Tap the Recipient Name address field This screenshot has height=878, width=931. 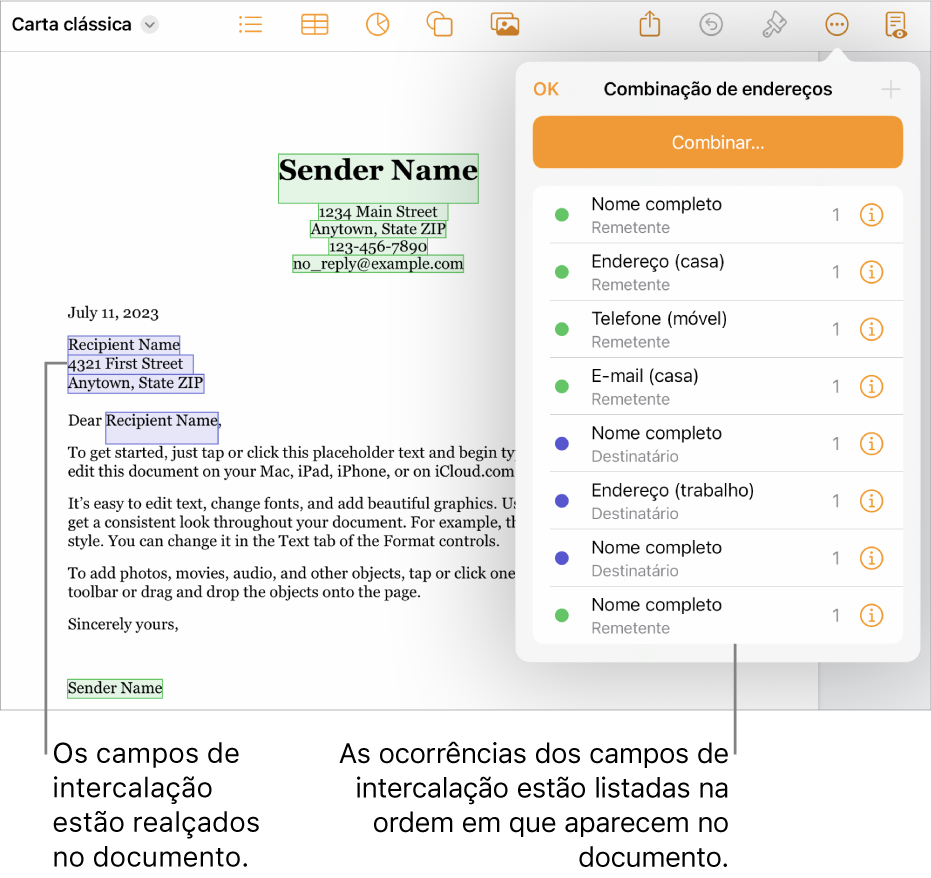124,345
